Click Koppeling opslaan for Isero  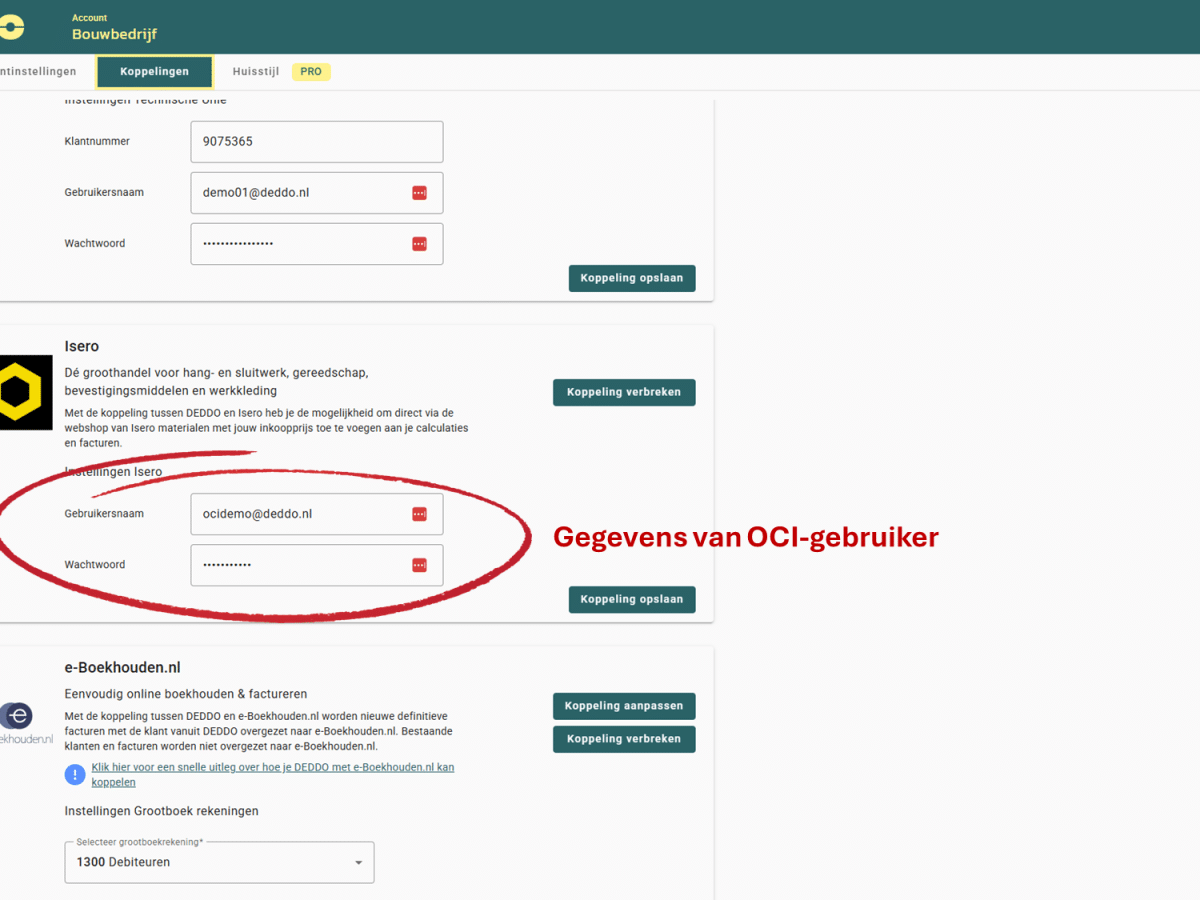(632, 599)
